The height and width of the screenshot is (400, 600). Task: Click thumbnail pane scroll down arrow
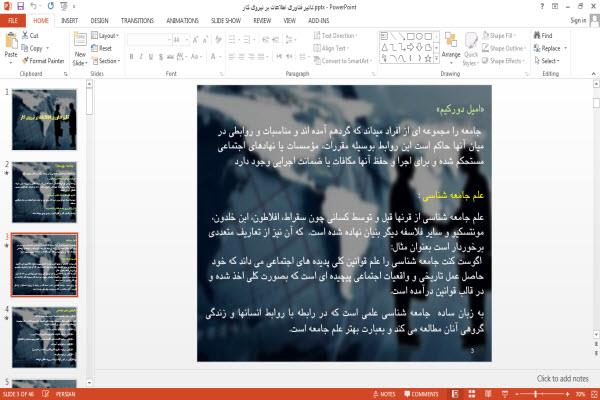89,382
